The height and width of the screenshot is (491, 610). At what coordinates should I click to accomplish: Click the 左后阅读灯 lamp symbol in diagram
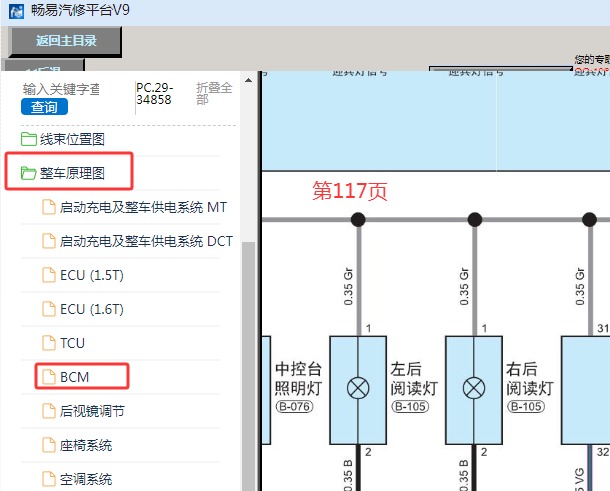(358, 388)
